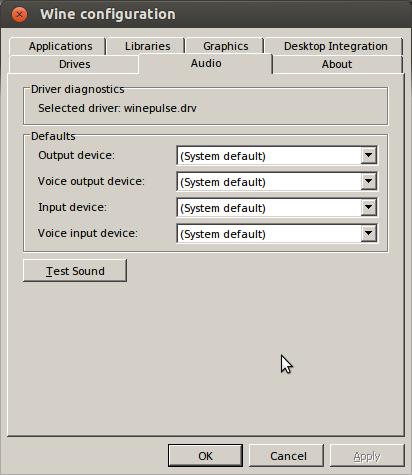Select the Desktop Integration tab
The width and height of the screenshot is (412, 475).
click(334, 46)
